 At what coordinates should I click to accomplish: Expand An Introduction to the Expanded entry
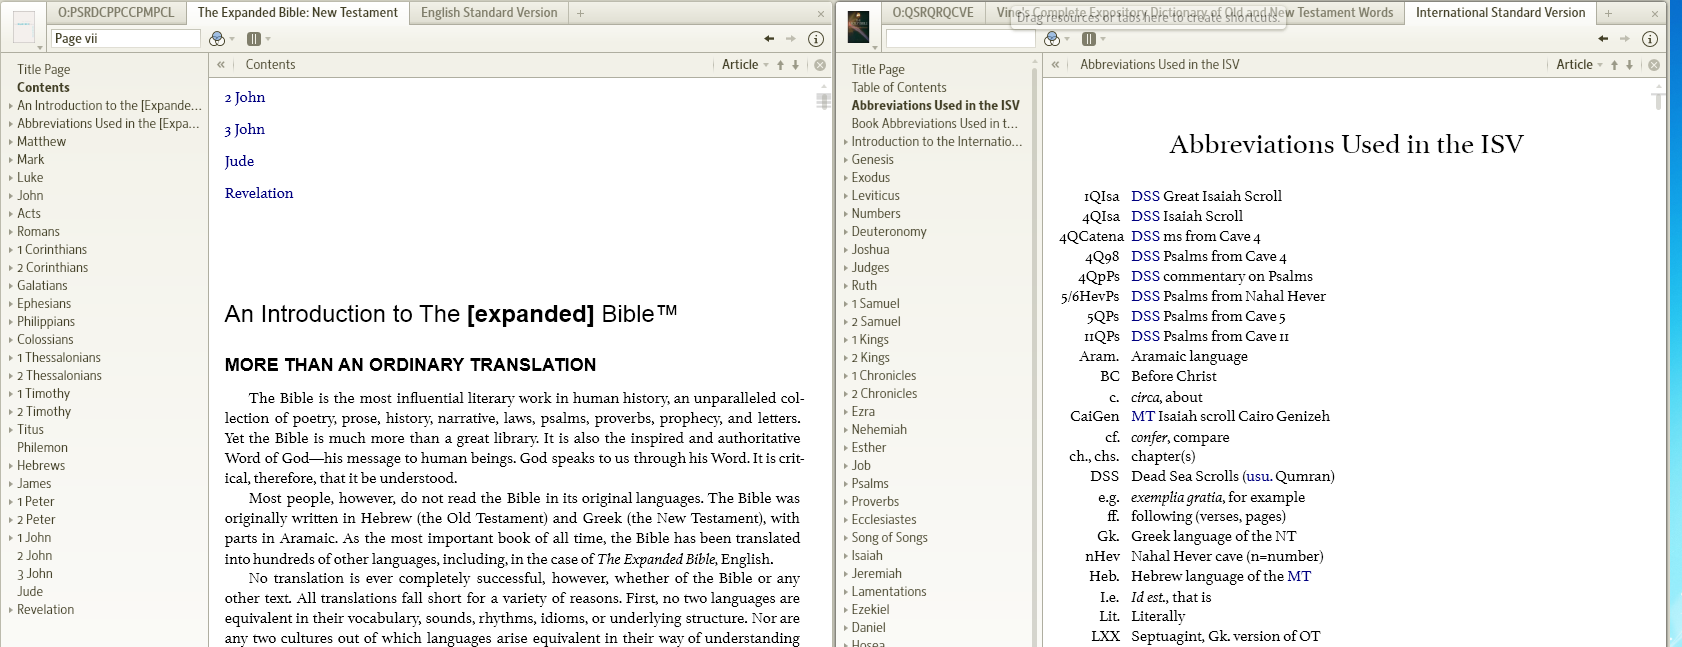[x=11, y=106]
